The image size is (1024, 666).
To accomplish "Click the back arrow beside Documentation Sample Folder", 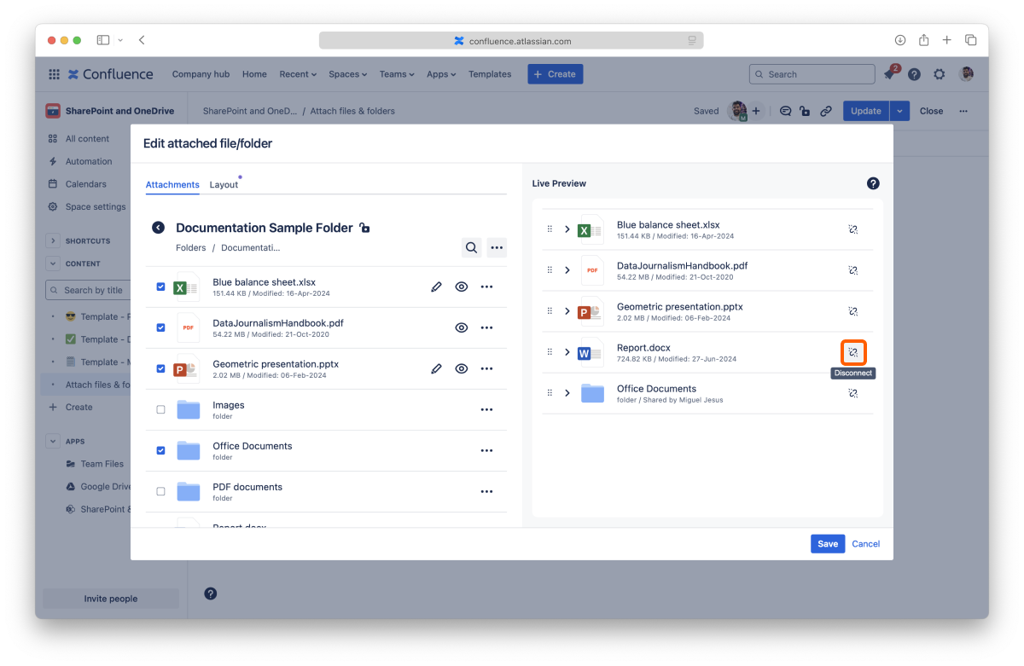I will coord(158,228).
